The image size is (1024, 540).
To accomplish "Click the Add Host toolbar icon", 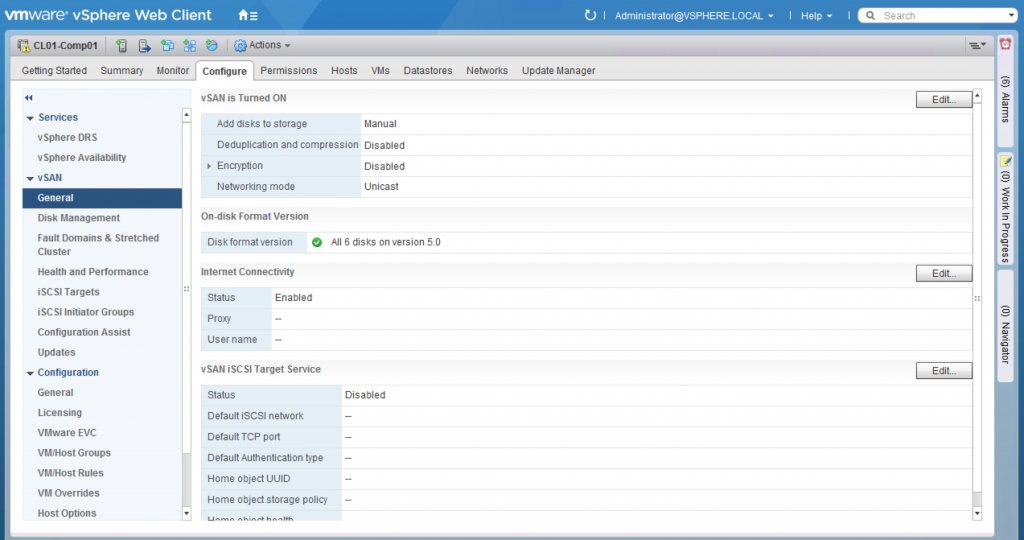I will [121, 46].
